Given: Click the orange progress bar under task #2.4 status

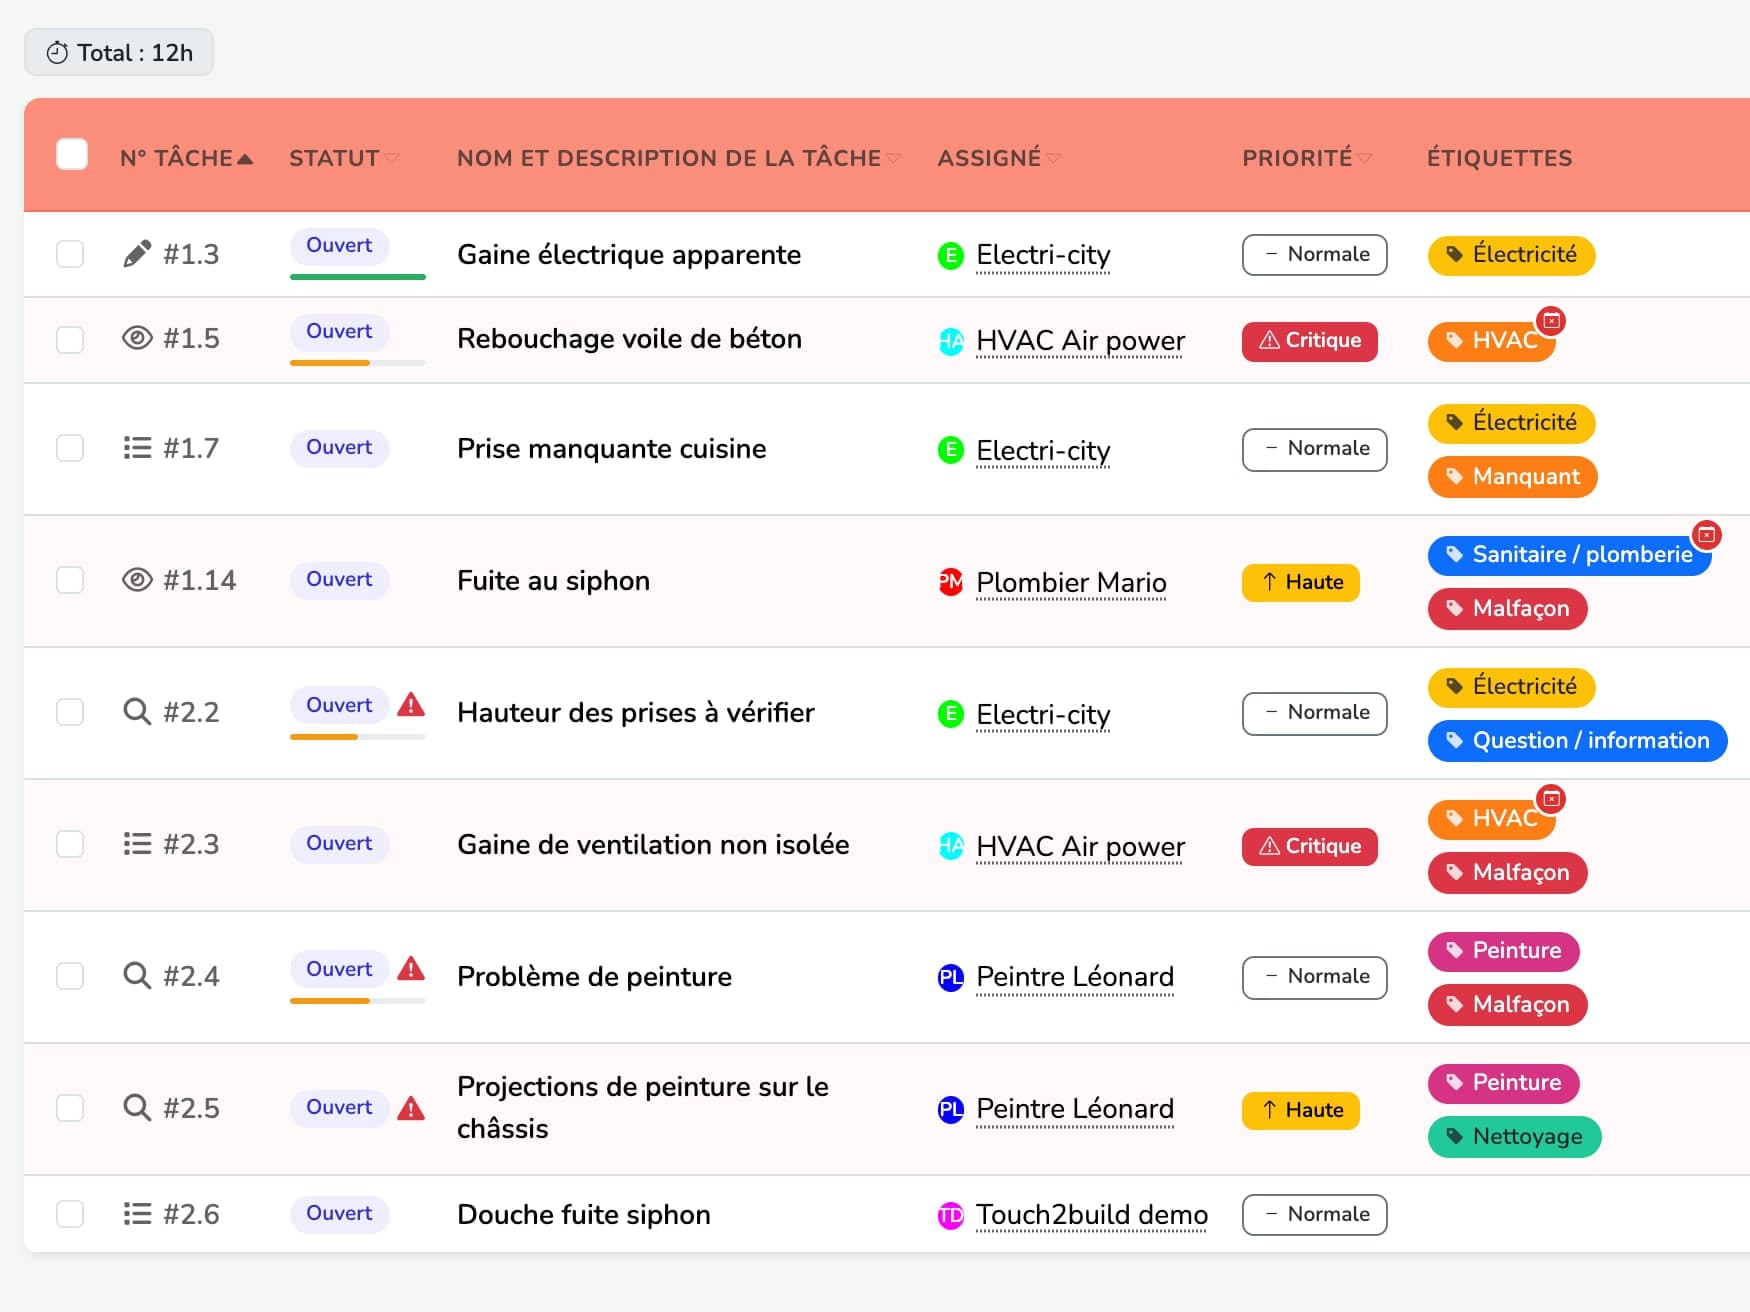Looking at the screenshot, I should 330,1001.
